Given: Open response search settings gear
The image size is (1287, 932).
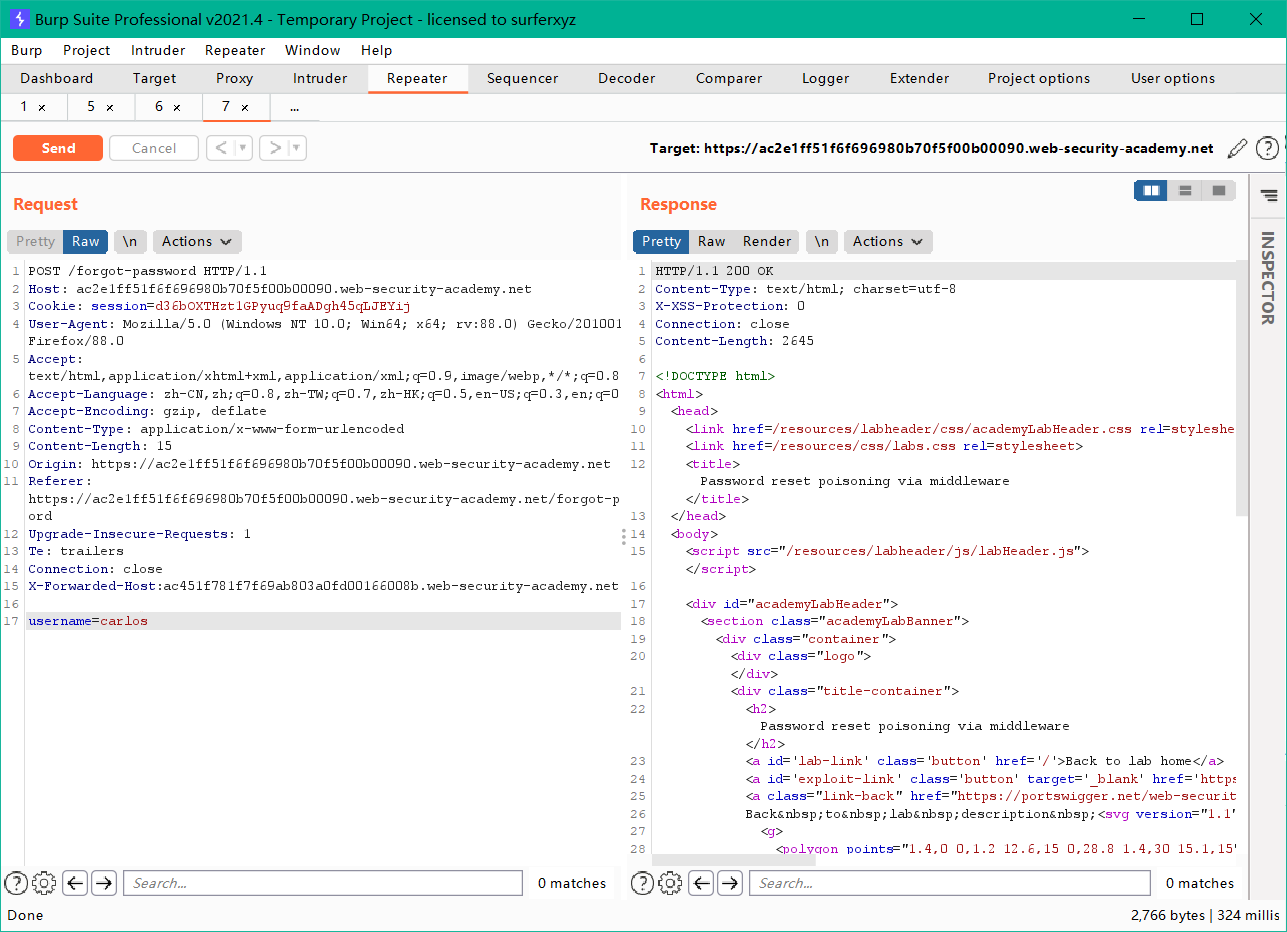Looking at the screenshot, I should (671, 883).
